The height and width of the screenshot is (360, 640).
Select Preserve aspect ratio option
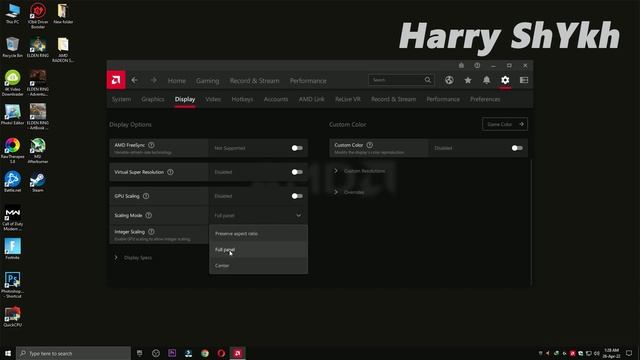coord(258,233)
